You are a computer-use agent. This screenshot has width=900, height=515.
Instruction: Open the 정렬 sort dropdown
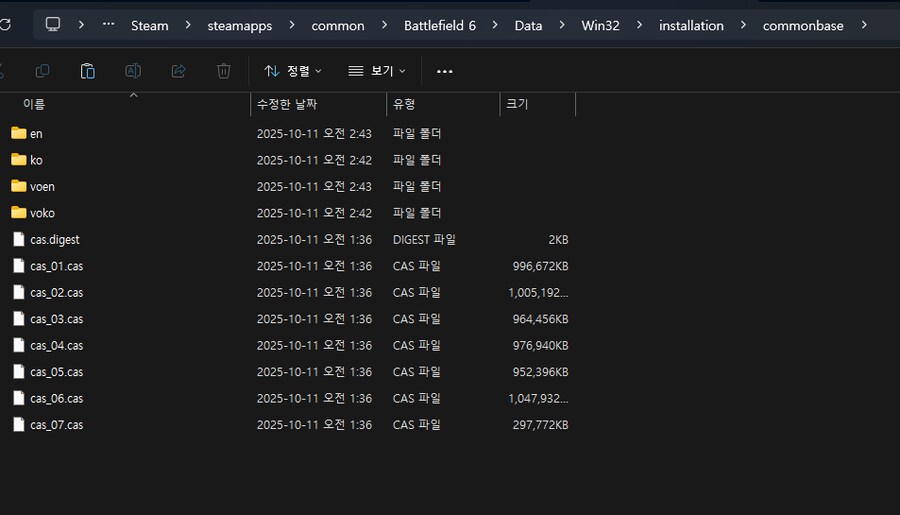click(x=293, y=71)
